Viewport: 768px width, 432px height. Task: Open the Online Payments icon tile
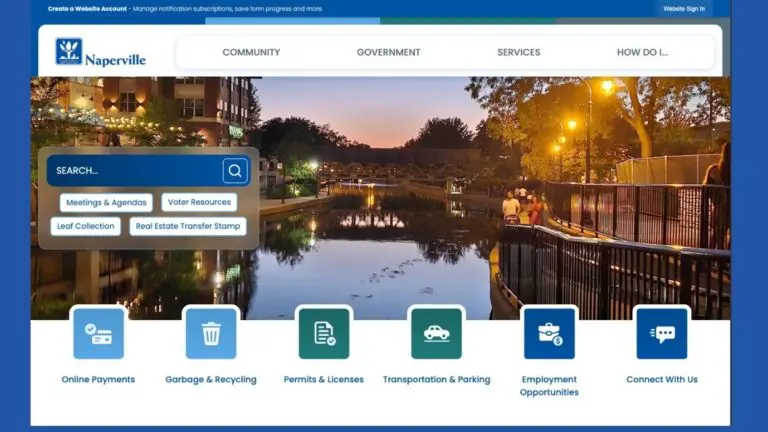coord(98,334)
